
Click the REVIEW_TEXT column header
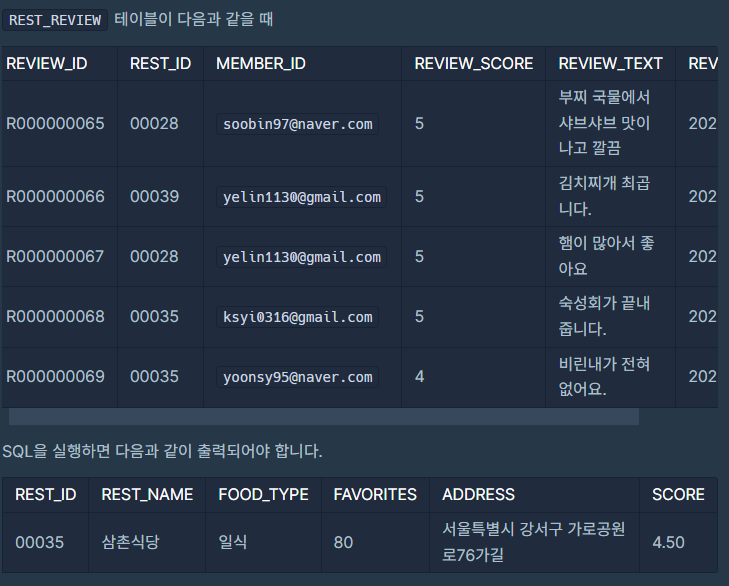[610, 63]
